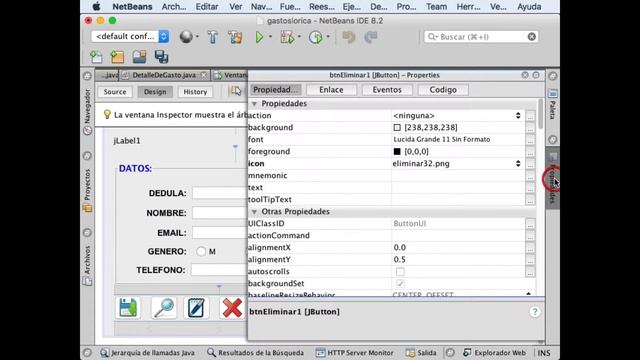Click Clean and Build project icon

click(x=236, y=37)
